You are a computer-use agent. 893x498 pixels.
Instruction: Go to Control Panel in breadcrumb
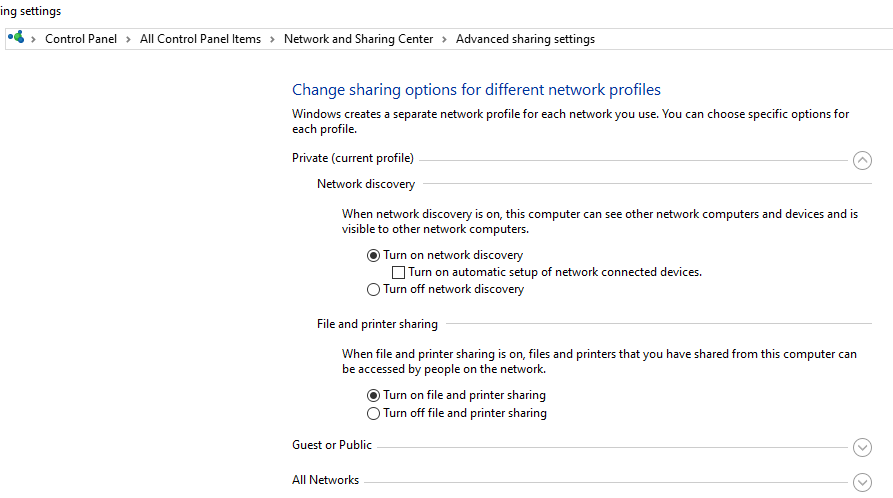click(81, 39)
